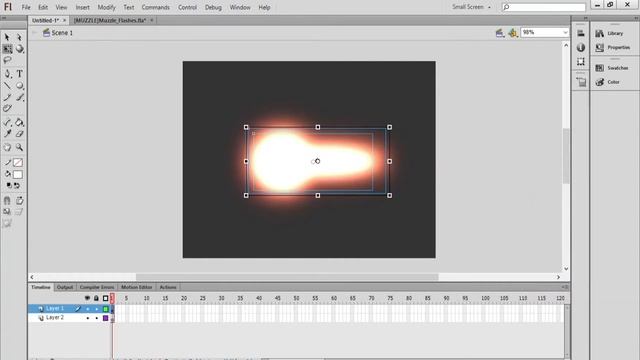This screenshot has height=360, width=640.
Task: Switch to the Compiler Errors tab
Action: 97,287
